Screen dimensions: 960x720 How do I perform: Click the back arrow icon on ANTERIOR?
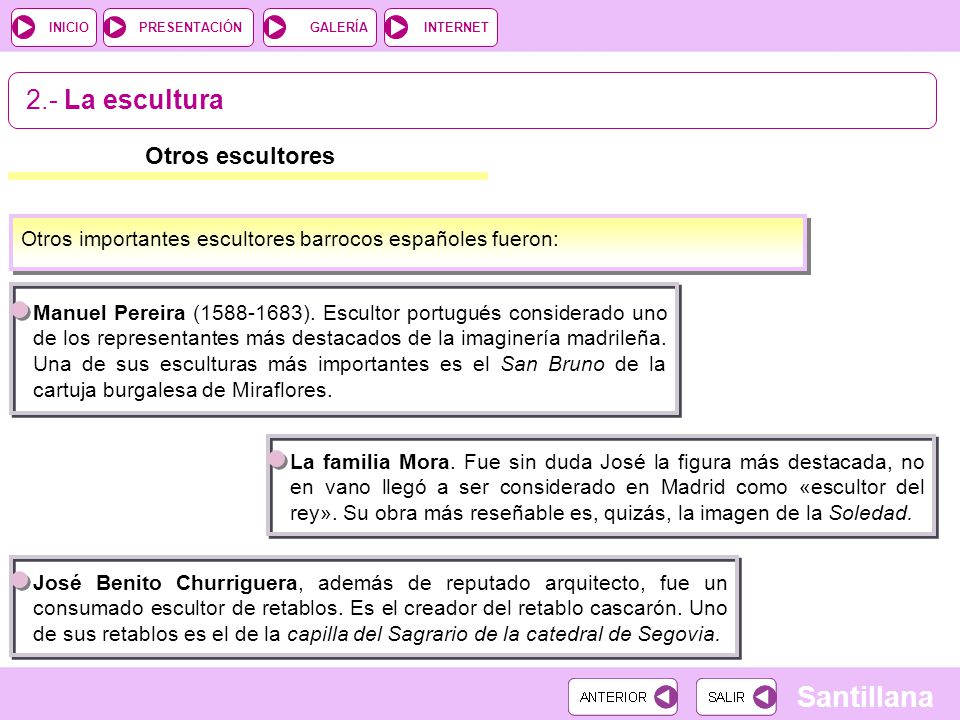(666, 697)
